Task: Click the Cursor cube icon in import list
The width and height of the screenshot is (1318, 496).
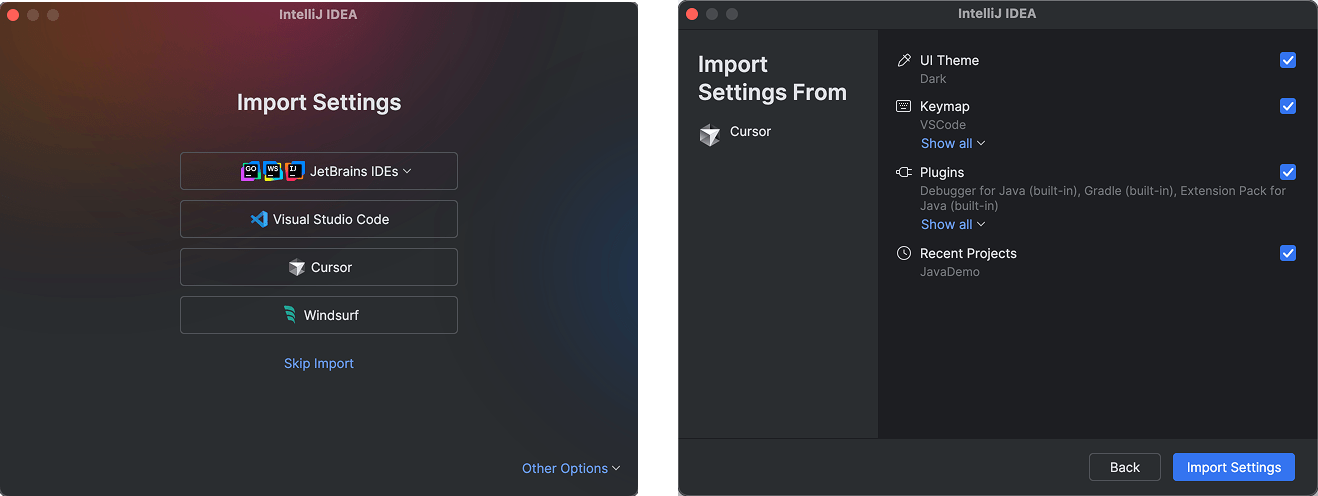Action: pos(296,267)
